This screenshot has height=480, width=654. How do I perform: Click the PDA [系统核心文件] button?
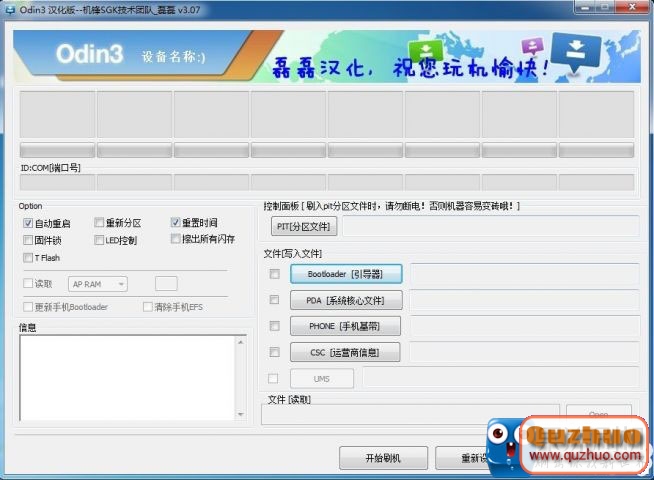pos(346,300)
